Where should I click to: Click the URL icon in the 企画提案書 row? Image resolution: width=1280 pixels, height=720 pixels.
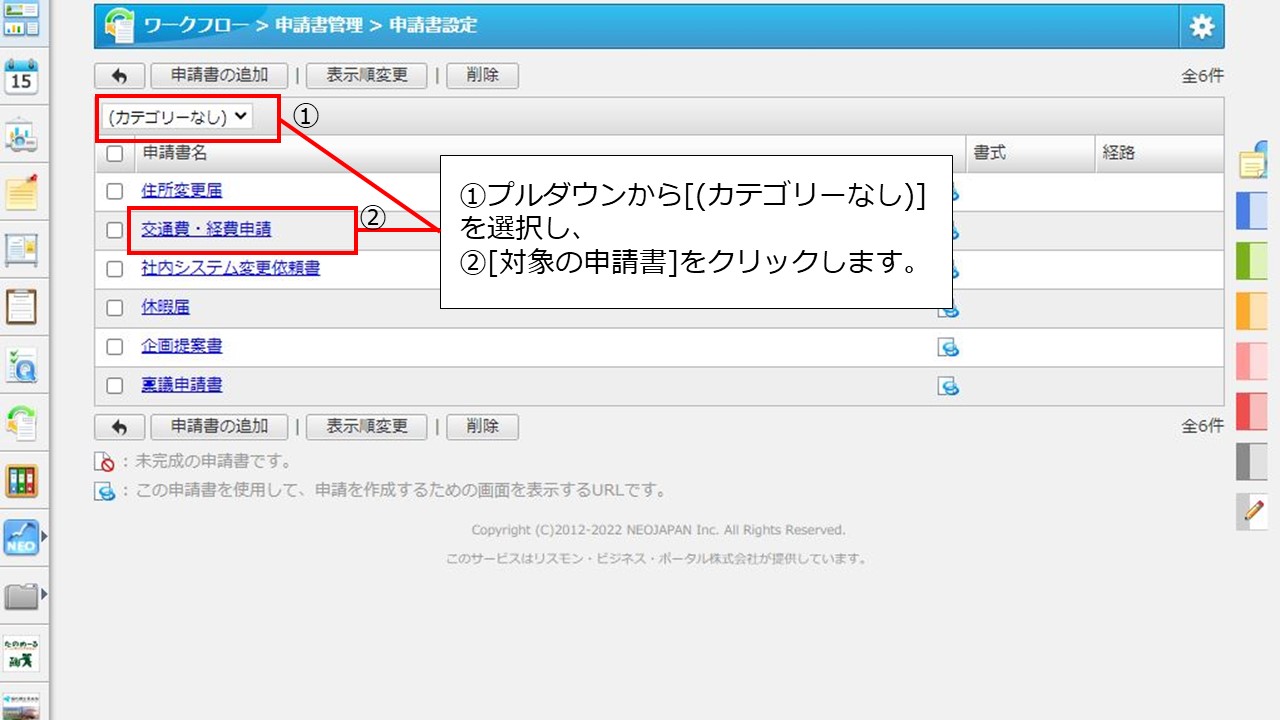coord(948,347)
